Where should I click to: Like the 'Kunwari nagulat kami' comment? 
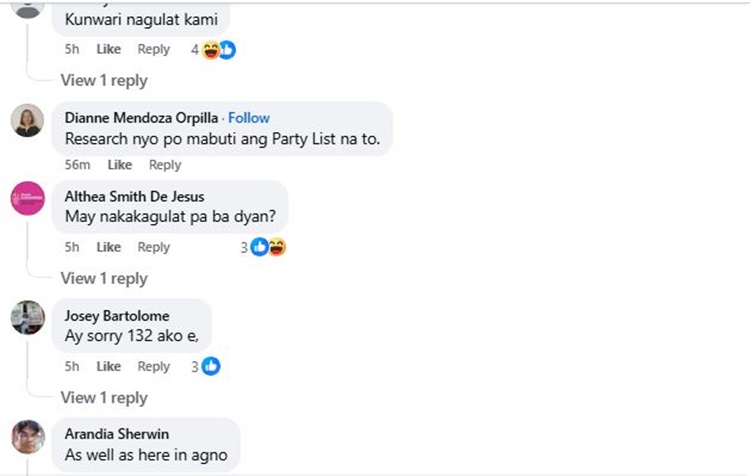point(109,49)
